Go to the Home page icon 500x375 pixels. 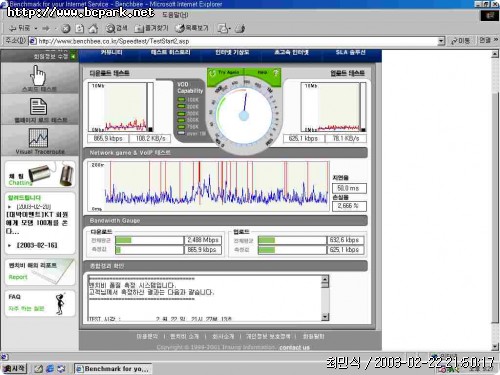point(93,29)
